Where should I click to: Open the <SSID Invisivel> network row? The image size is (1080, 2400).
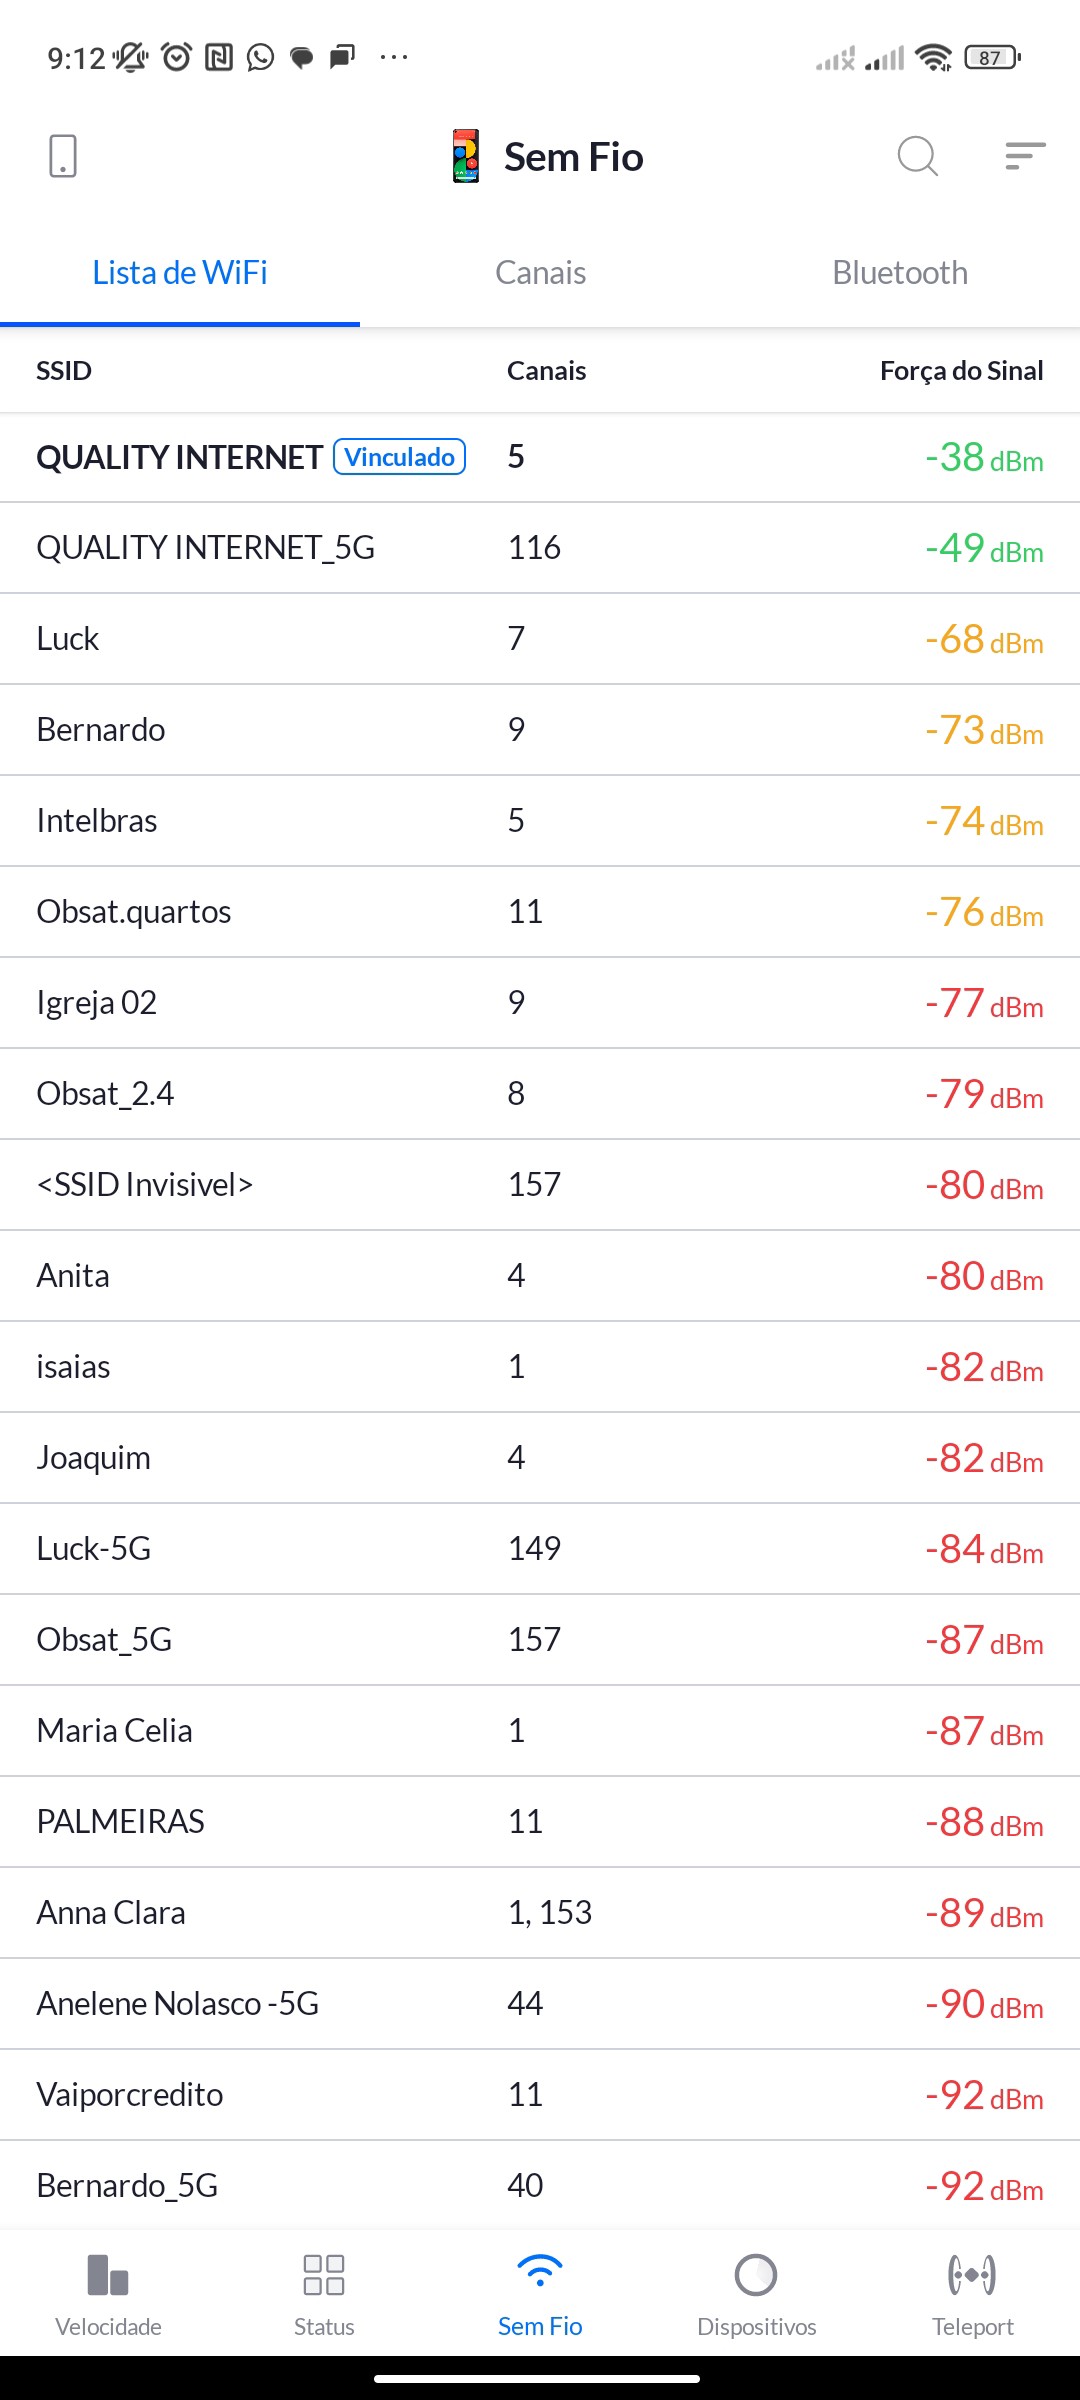tap(540, 1185)
